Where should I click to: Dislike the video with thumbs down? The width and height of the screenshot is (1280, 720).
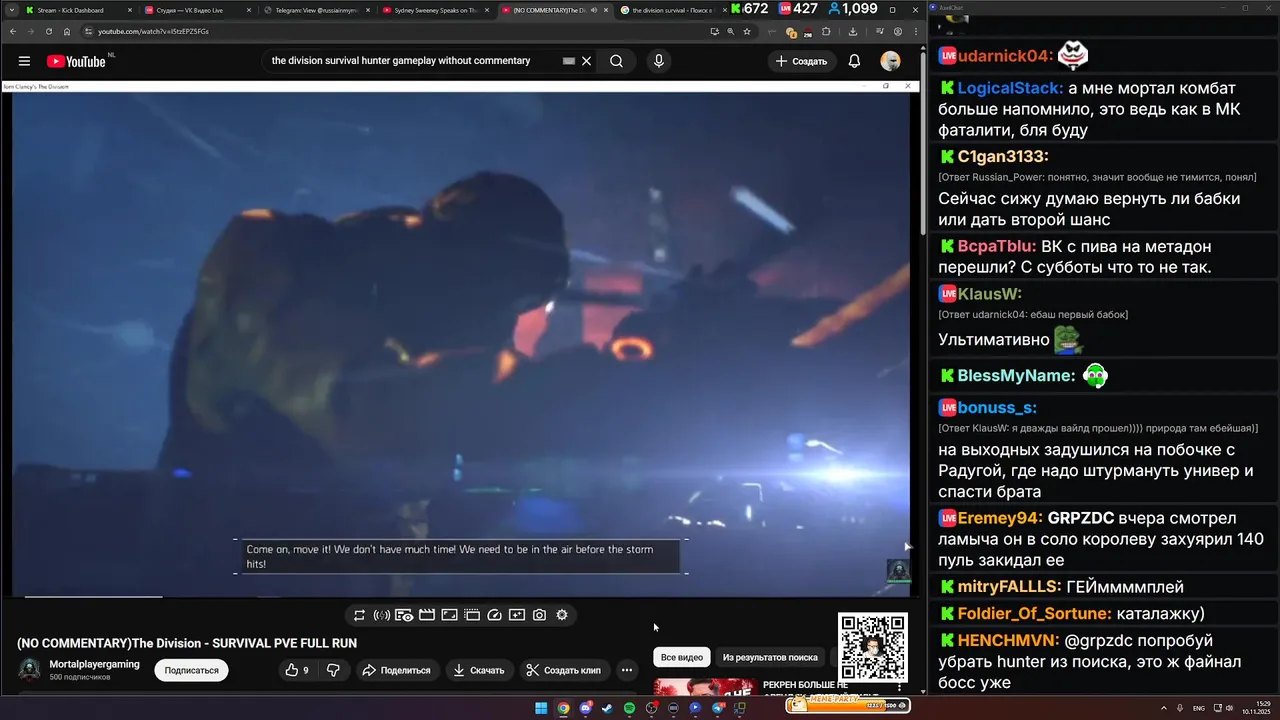(x=334, y=670)
